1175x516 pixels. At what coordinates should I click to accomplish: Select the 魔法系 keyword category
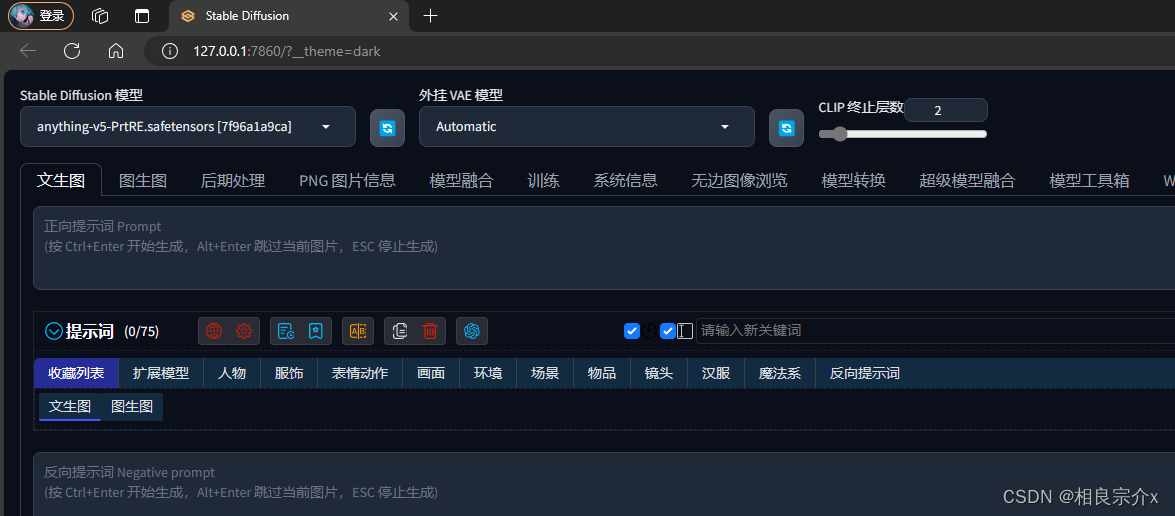coord(780,373)
